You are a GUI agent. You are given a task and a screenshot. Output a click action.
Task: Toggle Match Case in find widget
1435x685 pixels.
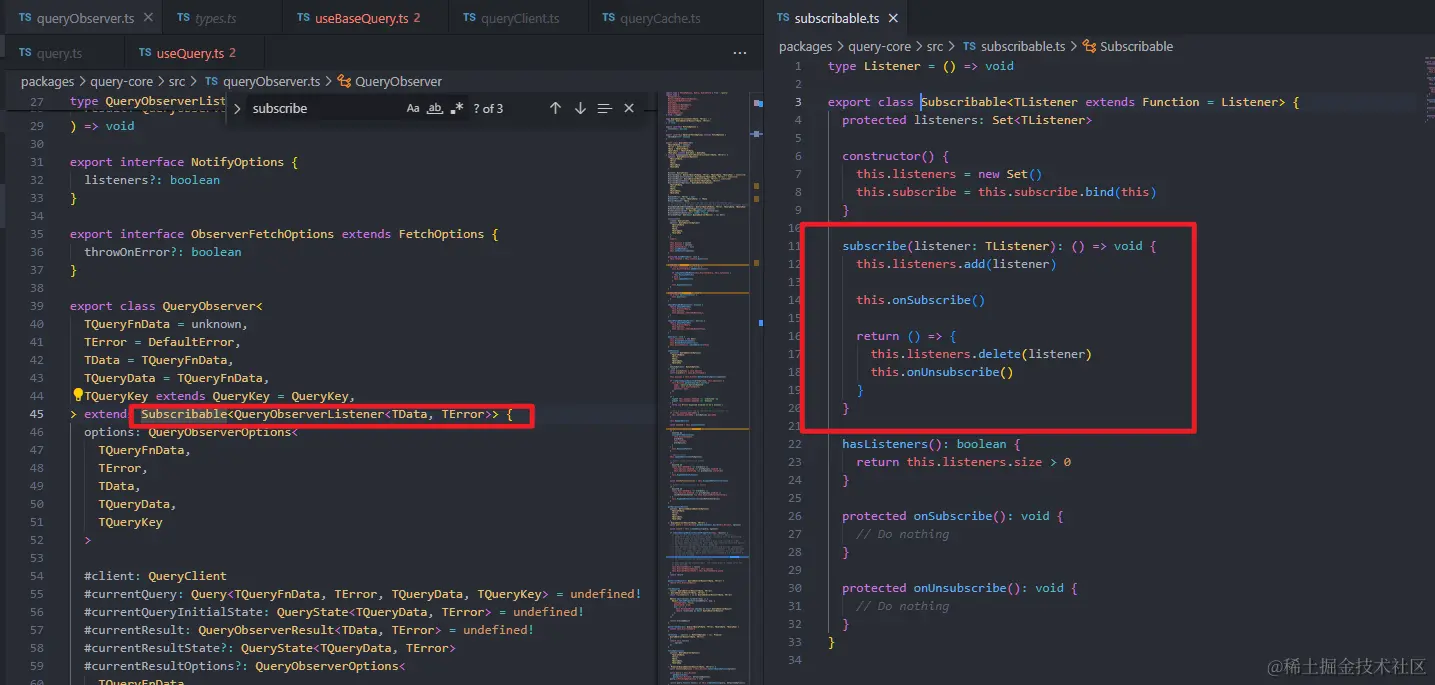pos(413,108)
